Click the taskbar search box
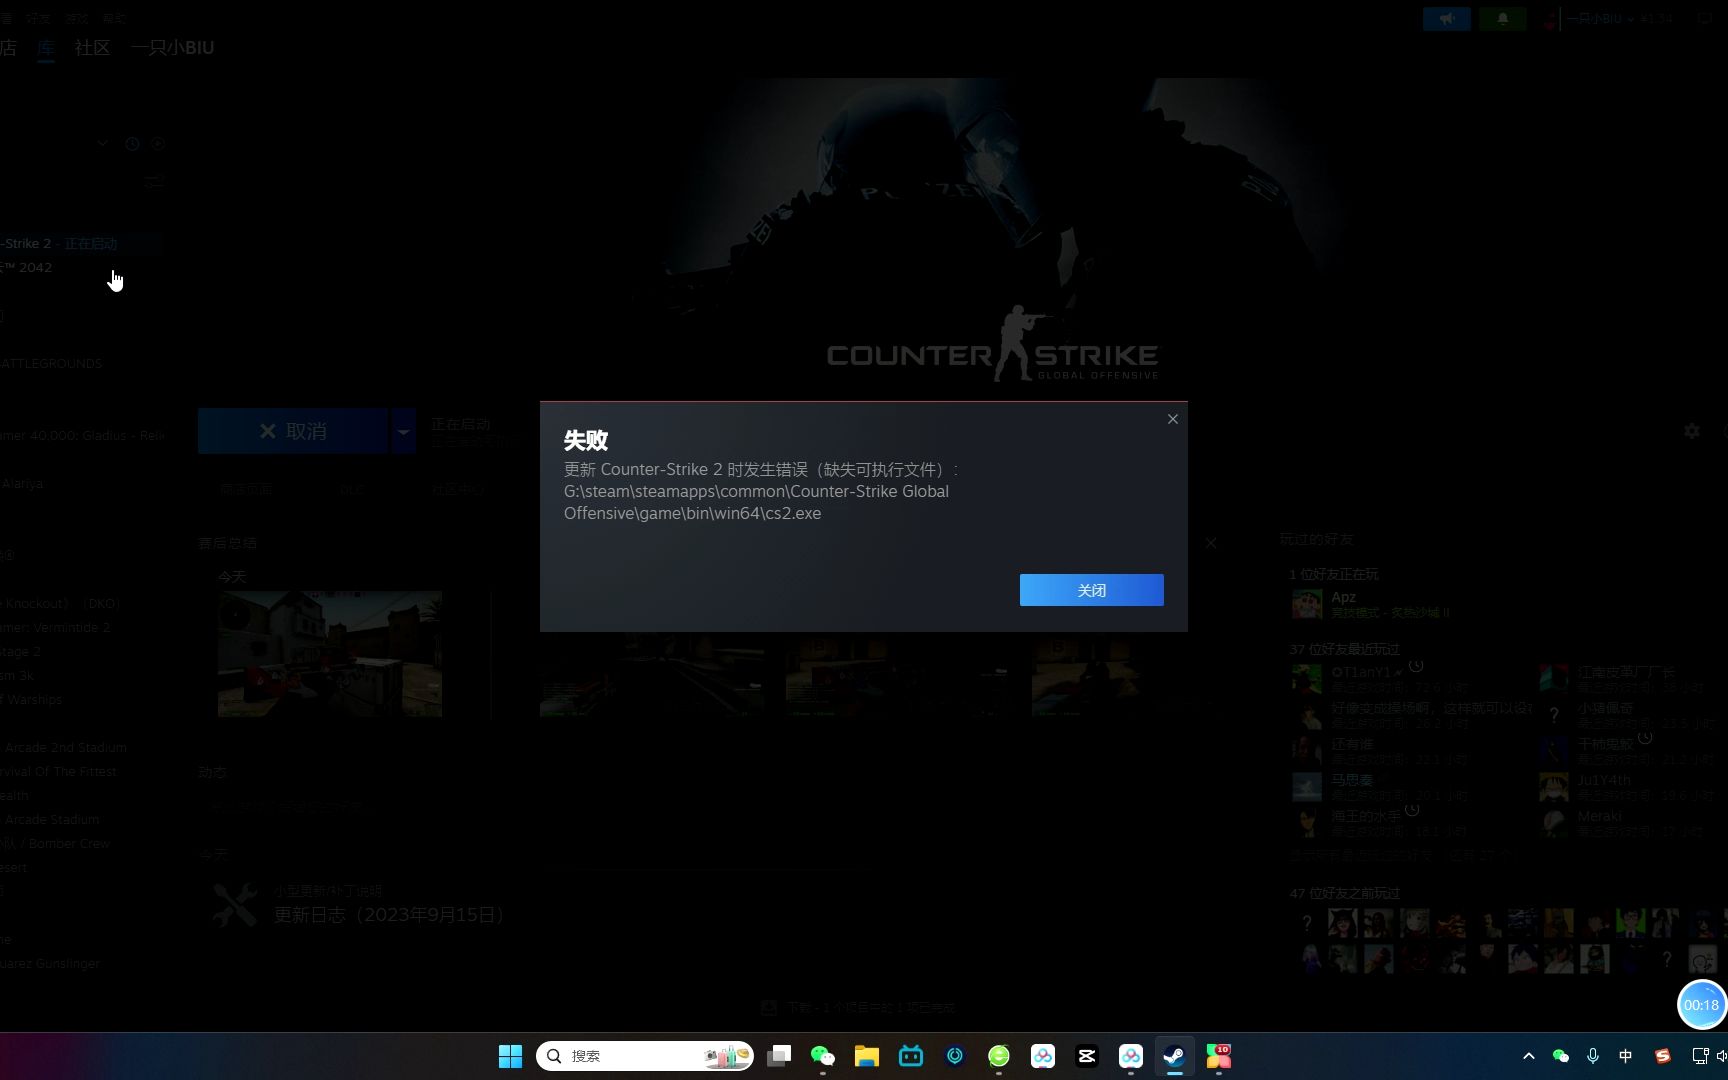This screenshot has height=1080, width=1728. tap(645, 1056)
